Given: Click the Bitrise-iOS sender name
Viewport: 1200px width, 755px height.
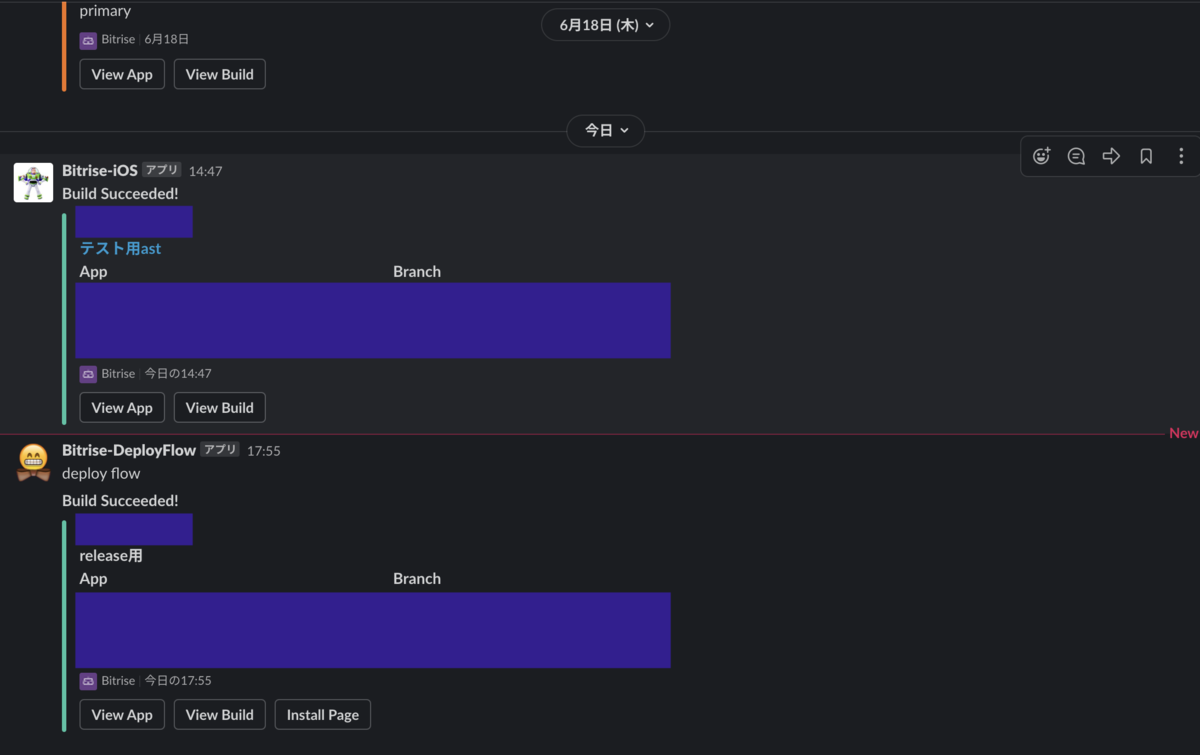Looking at the screenshot, I should [x=100, y=171].
